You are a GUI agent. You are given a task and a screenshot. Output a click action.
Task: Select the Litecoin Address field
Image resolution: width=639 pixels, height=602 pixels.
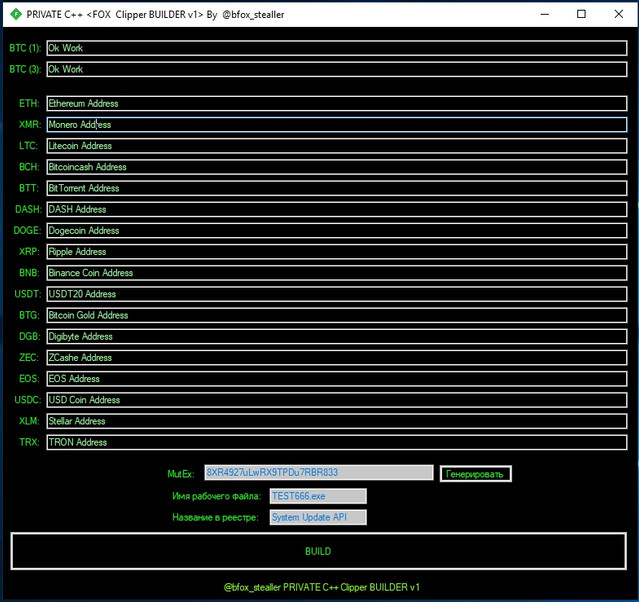tap(337, 146)
